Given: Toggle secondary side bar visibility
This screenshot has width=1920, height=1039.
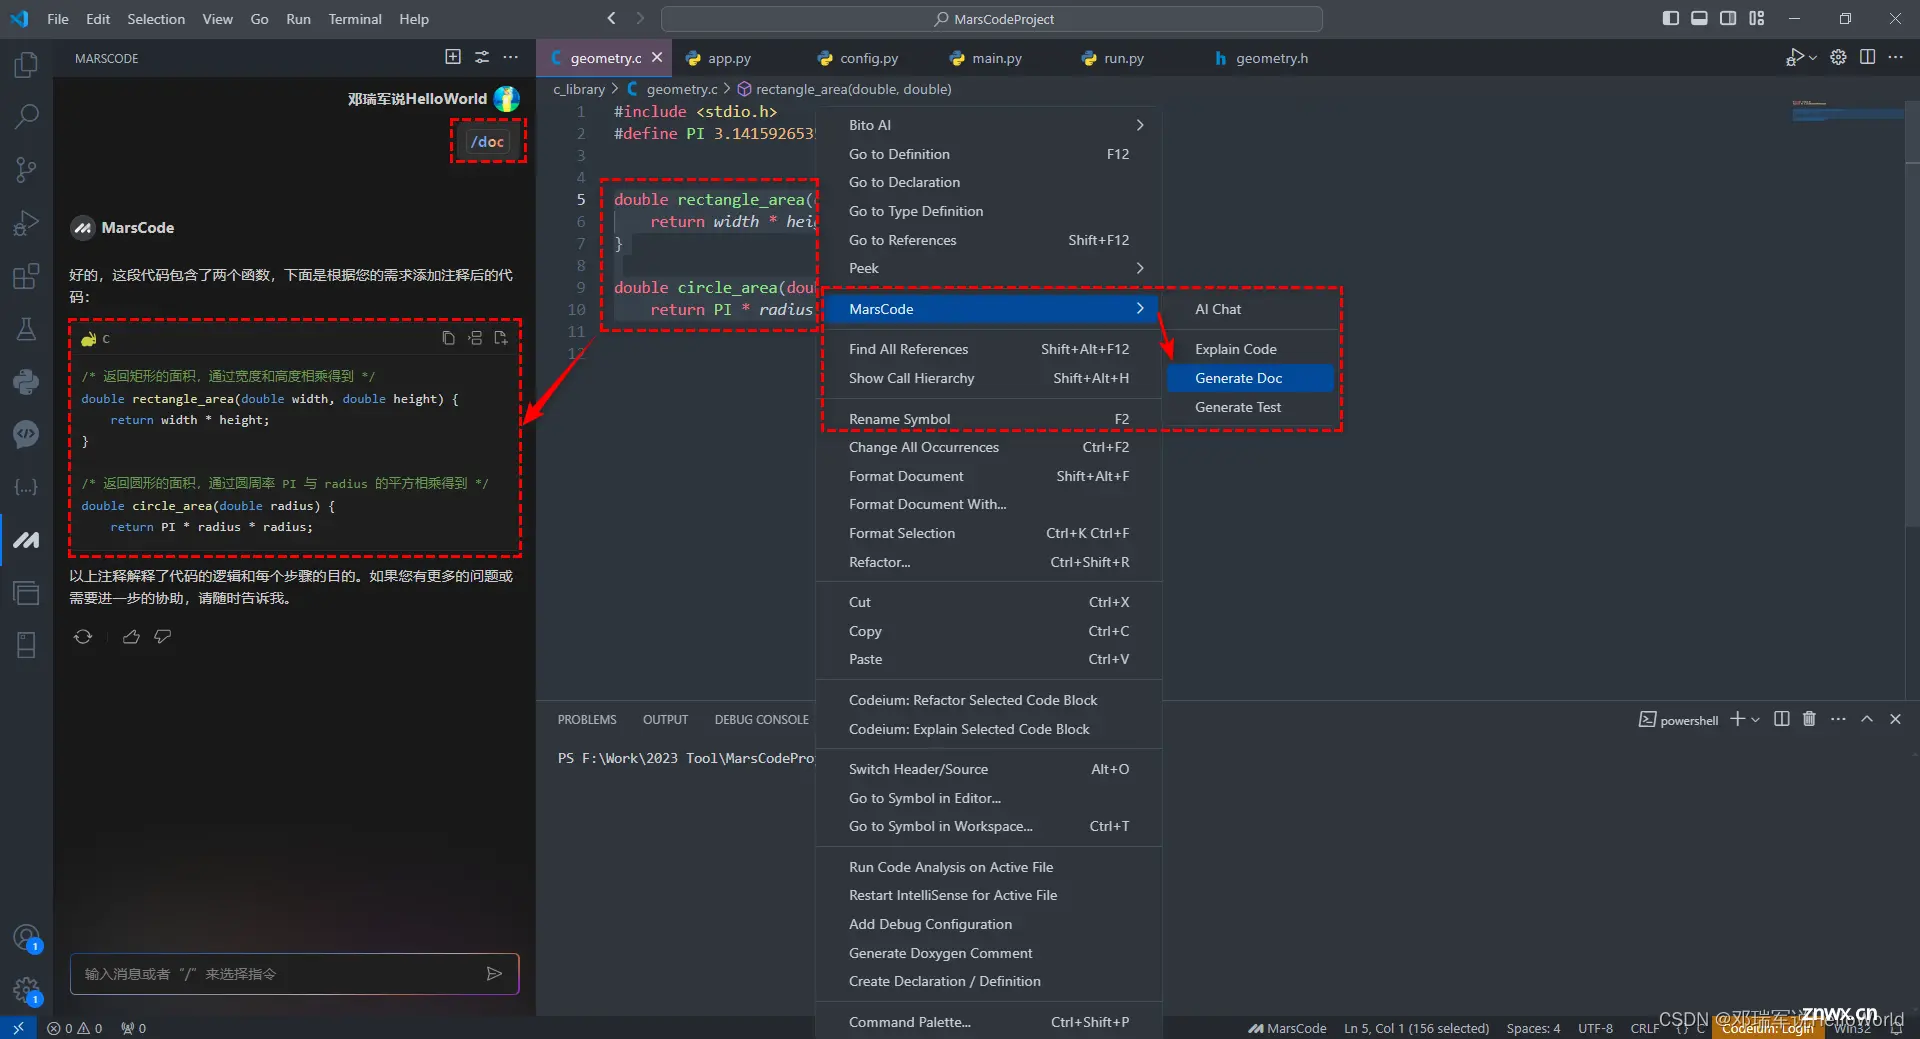Looking at the screenshot, I should coord(1728,18).
